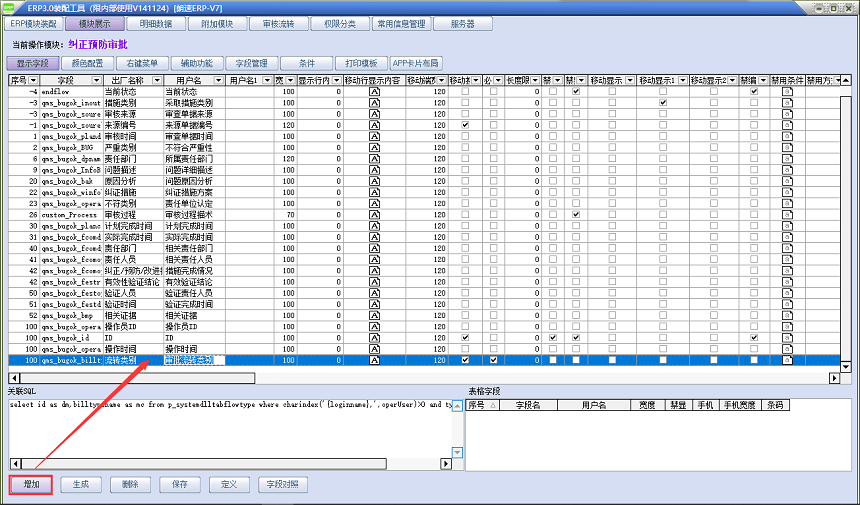Click the 'A' content icon in the 严重类别 row
The width and height of the screenshot is (860, 505).
(x=374, y=147)
